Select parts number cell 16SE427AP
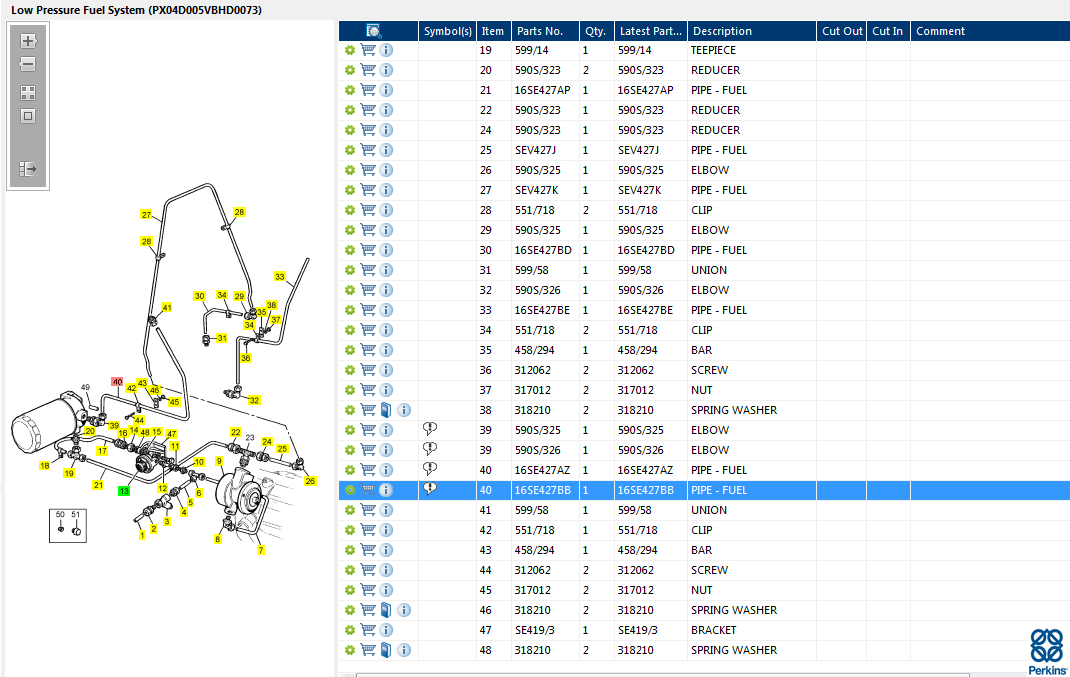Viewport: 1070px width, 677px height. tap(543, 90)
